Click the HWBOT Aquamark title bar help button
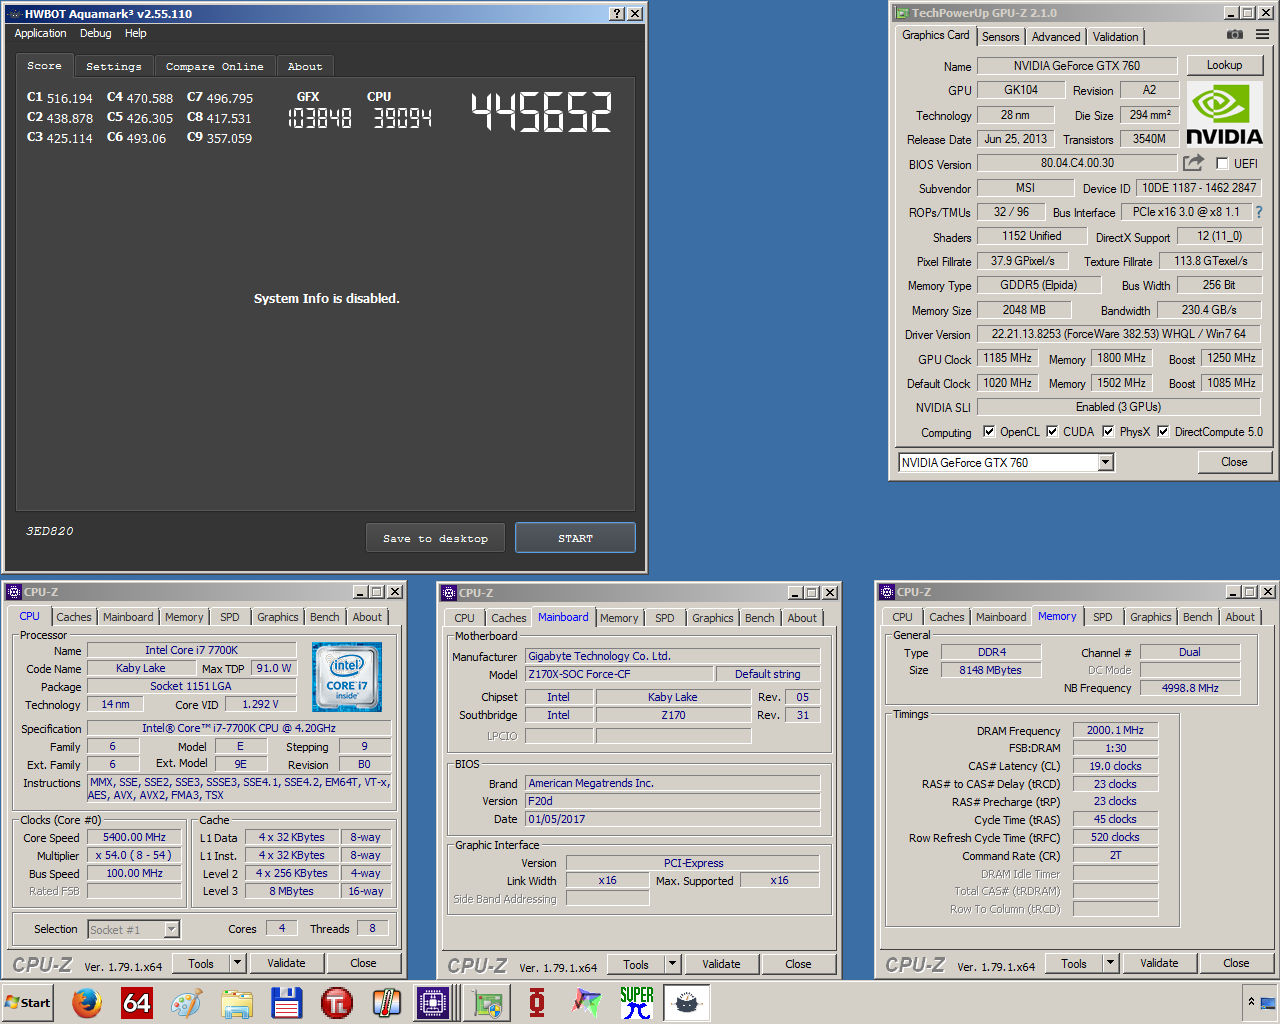The width and height of the screenshot is (1280, 1024). 617,13
